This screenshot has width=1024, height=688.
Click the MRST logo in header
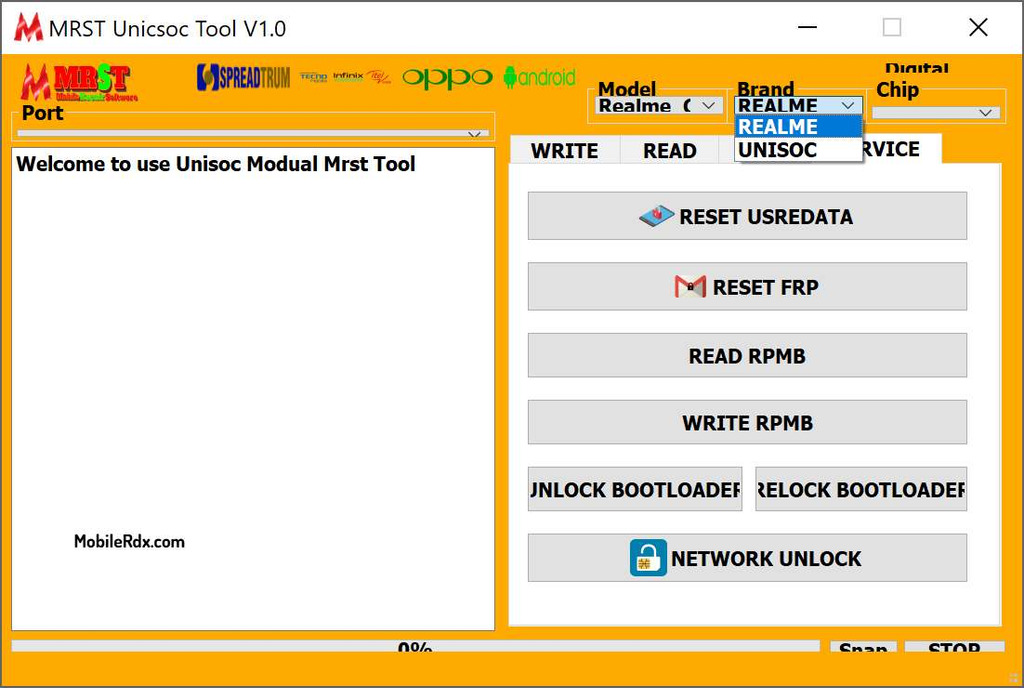coord(79,82)
